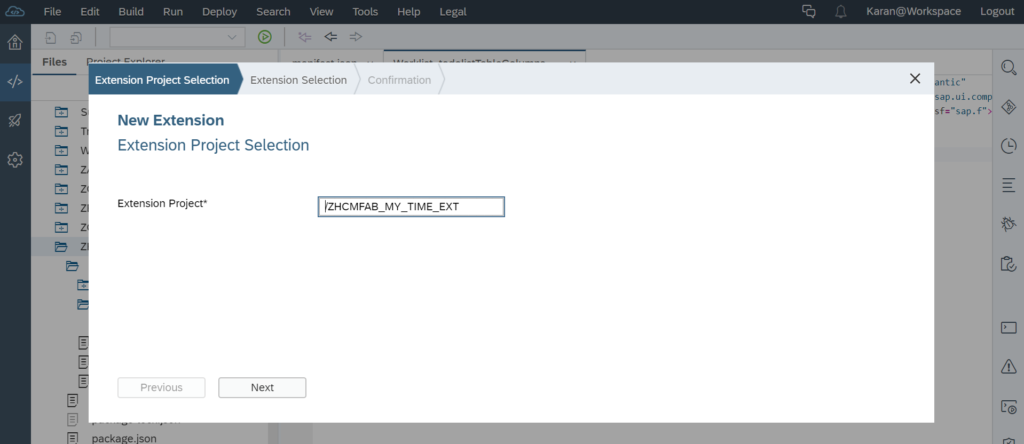Screen dimensions: 1024x444
Task: Focus the Extension Project input field
Action: 411,206
